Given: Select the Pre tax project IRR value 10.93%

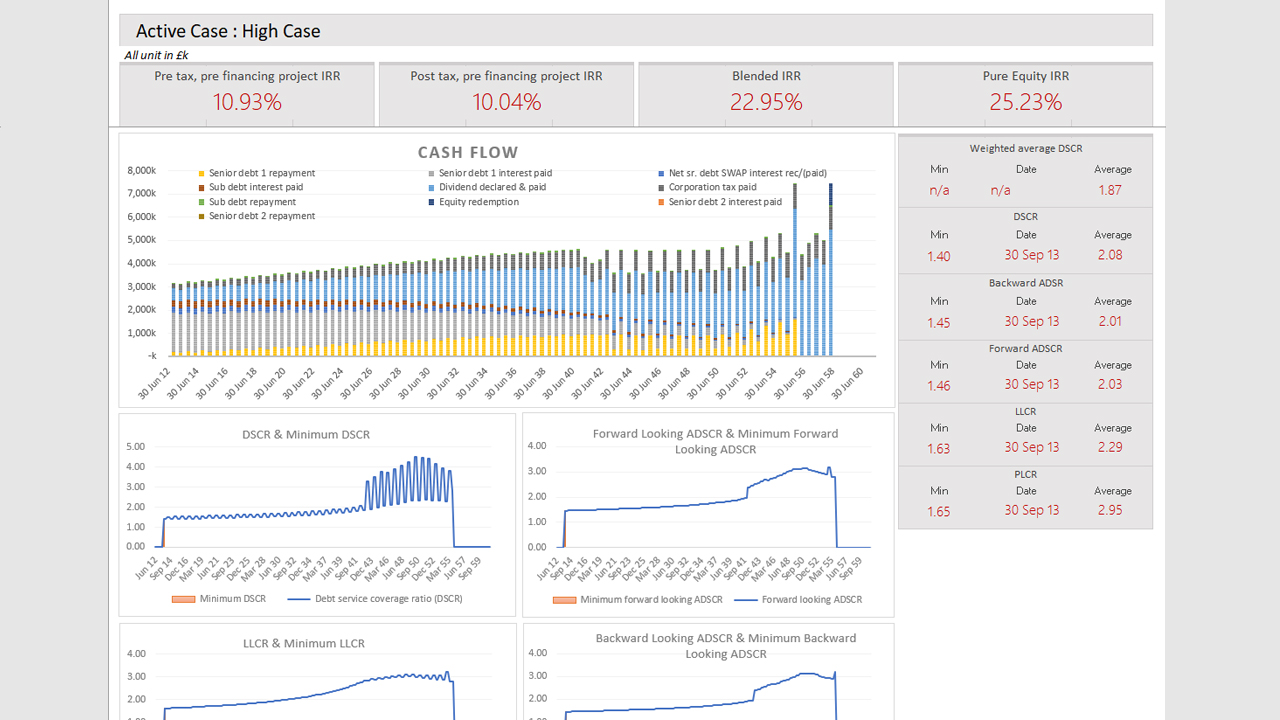Looking at the screenshot, I should 246,102.
